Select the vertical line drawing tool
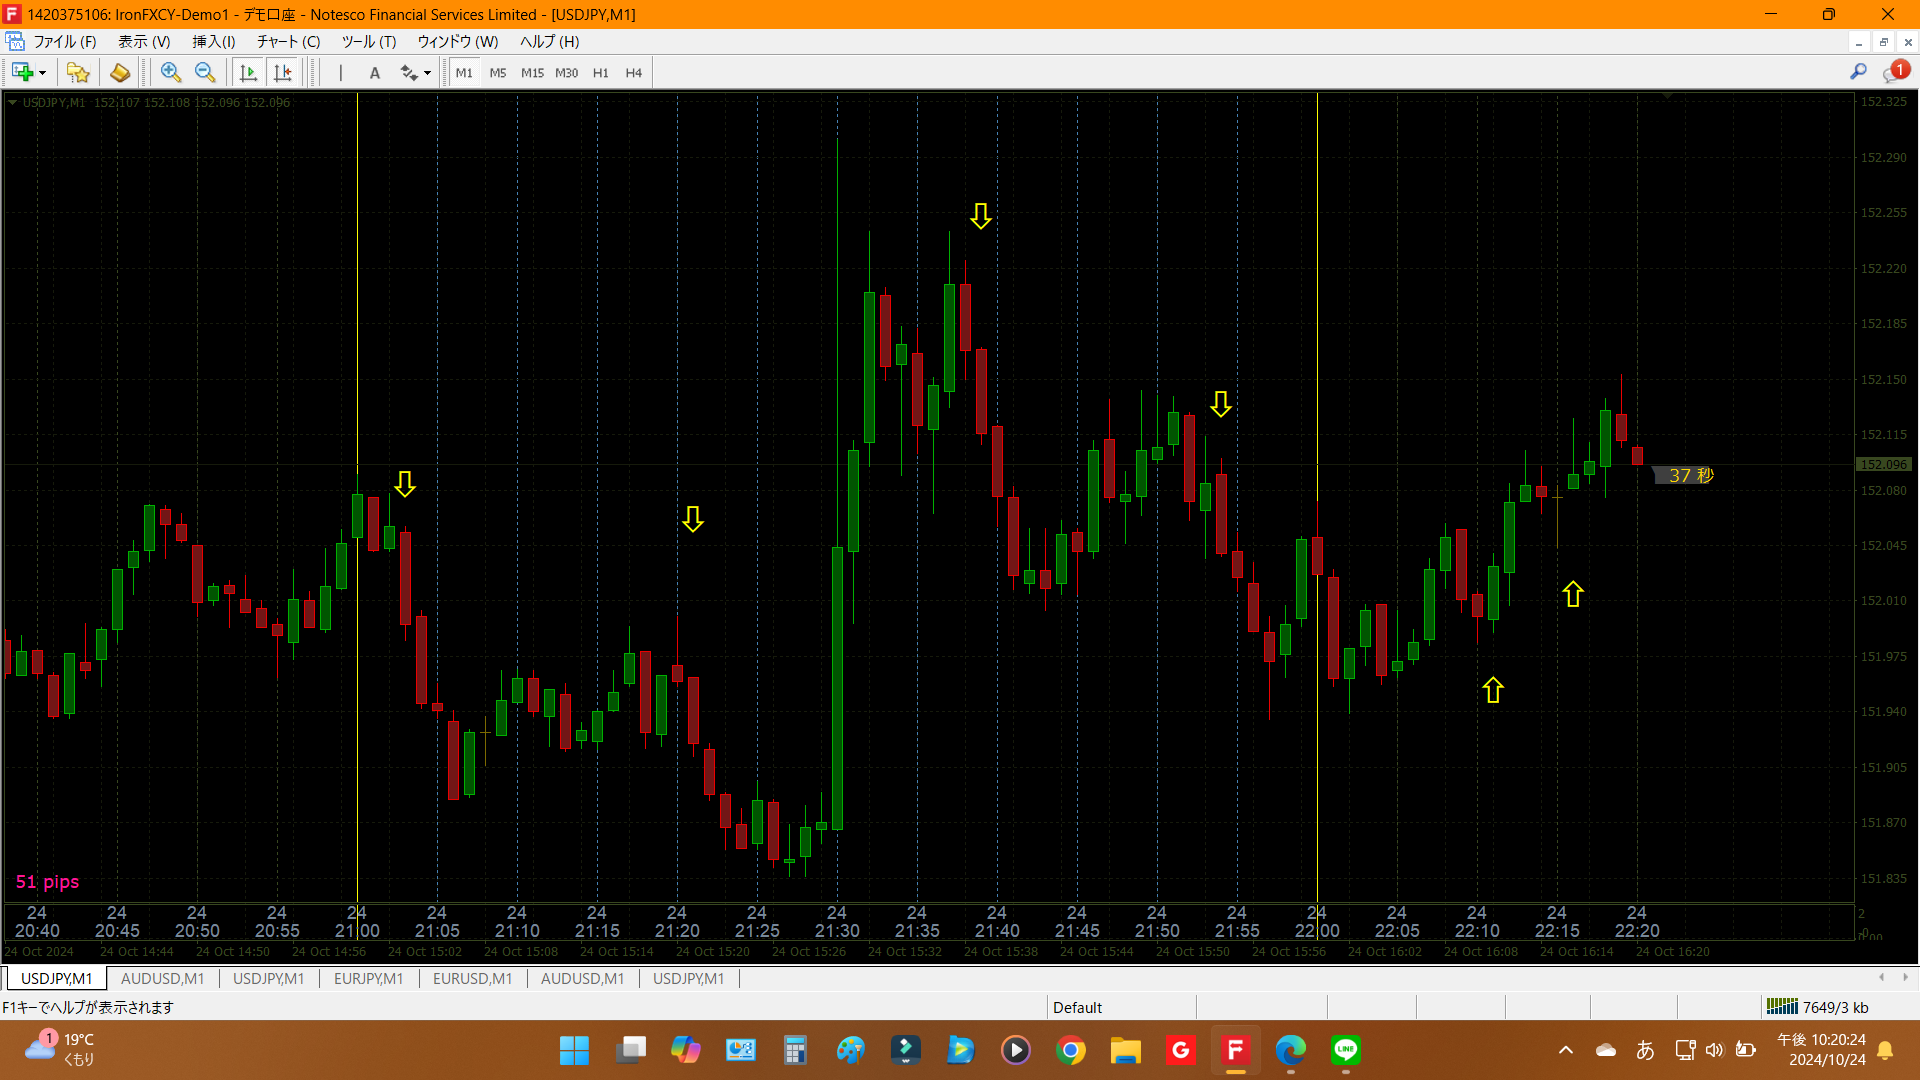Image resolution: width=1920 pixels, height=1080 pixels. point(341,72)
